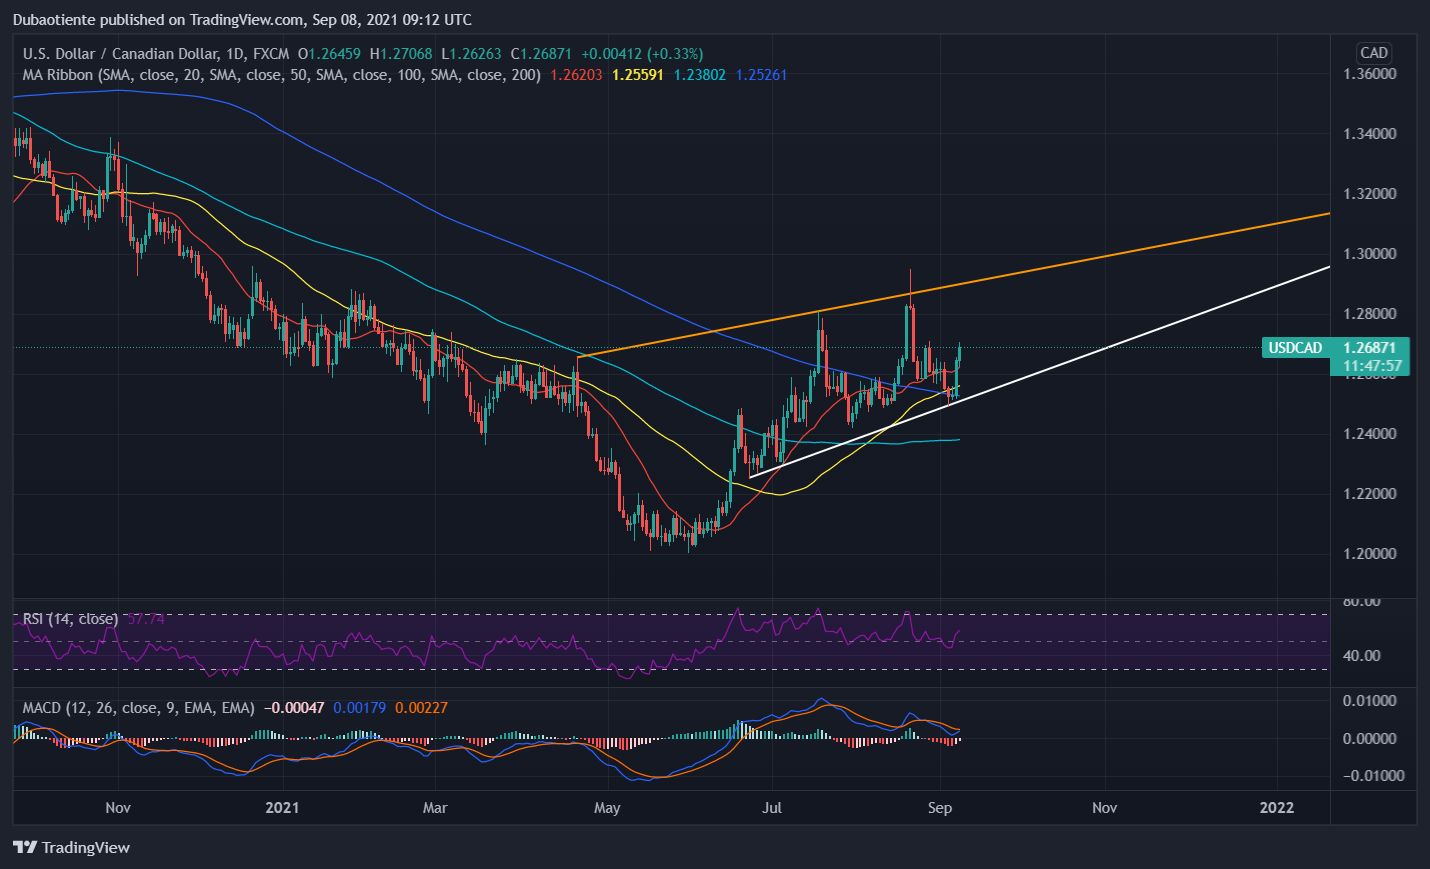Click the 1.26203 SMA 20 value
1430x869 pixels.
pos(577,75)
